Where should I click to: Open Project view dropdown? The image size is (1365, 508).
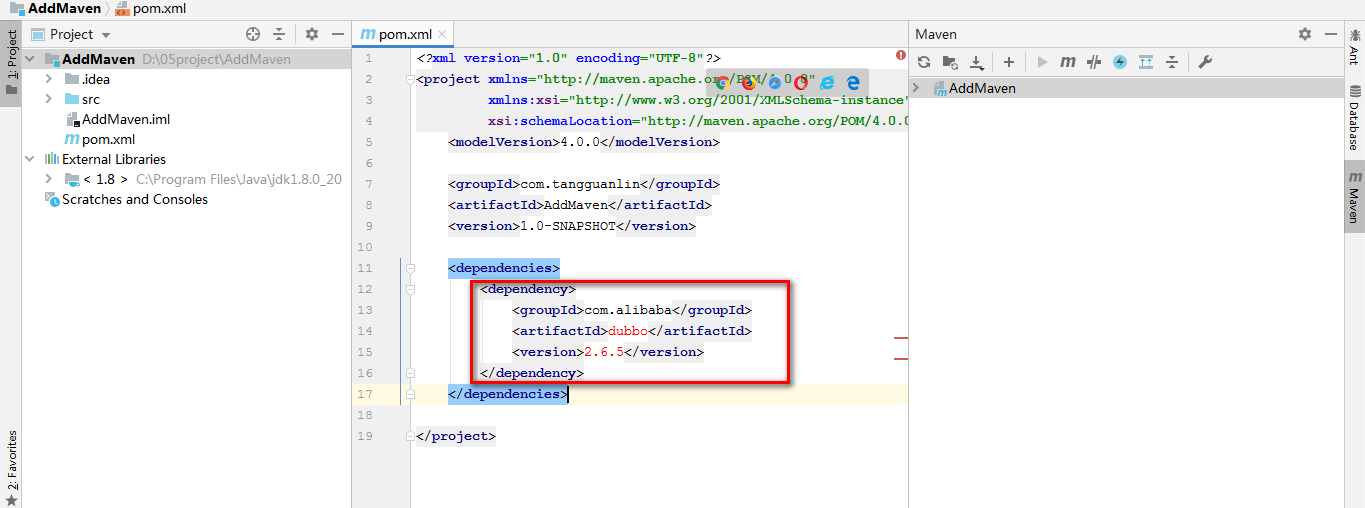70,34
